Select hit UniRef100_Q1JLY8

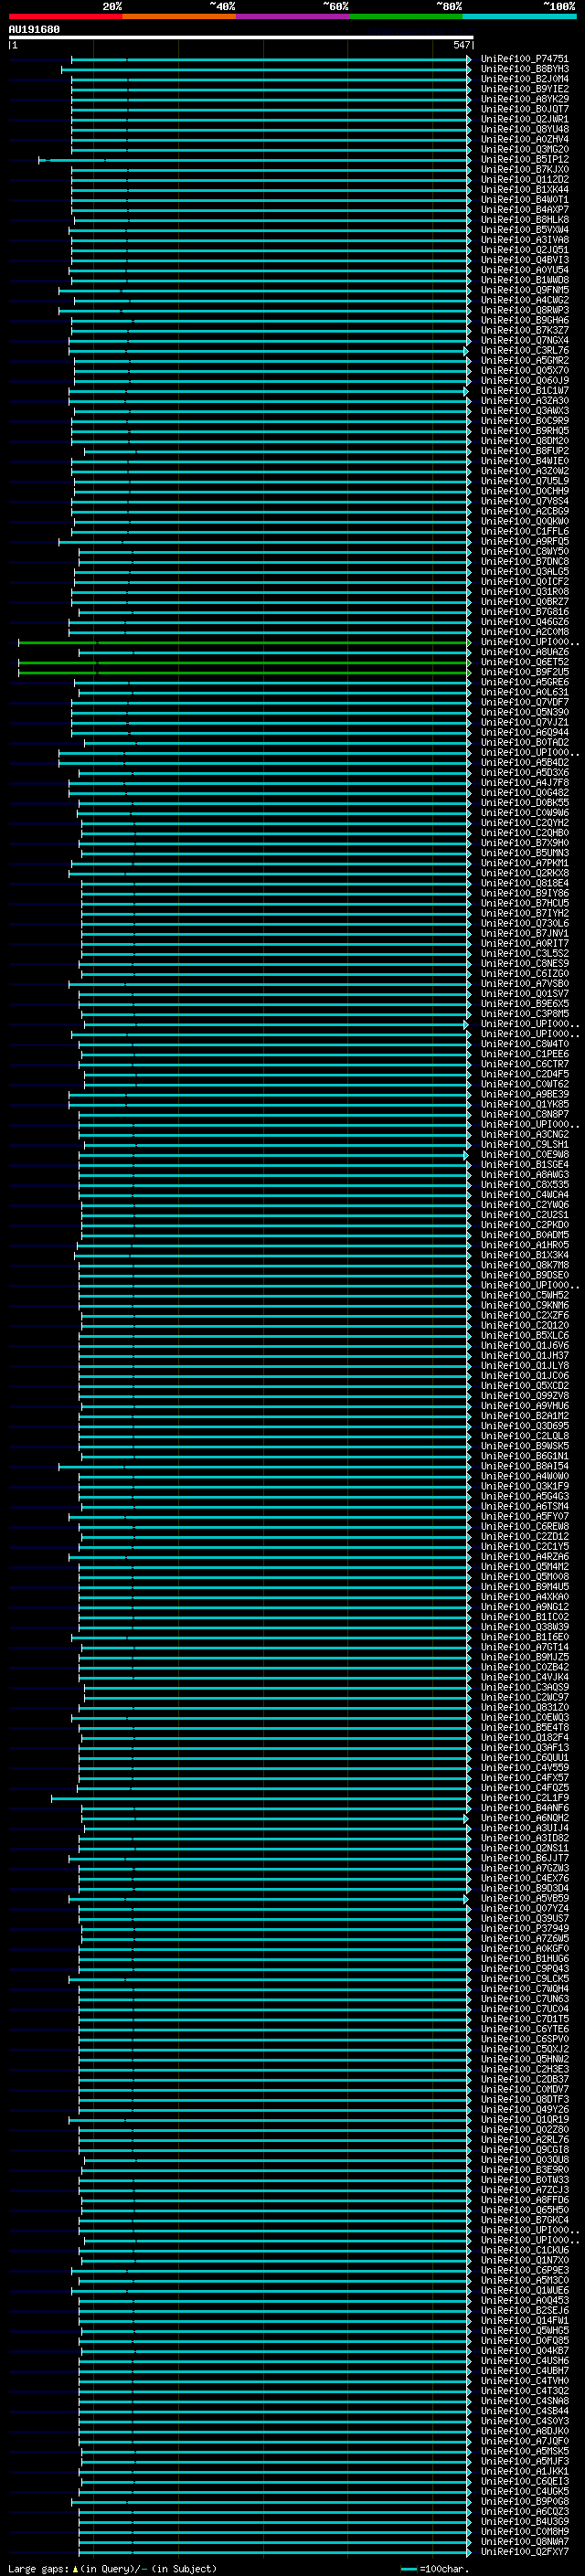(524, 1366)
